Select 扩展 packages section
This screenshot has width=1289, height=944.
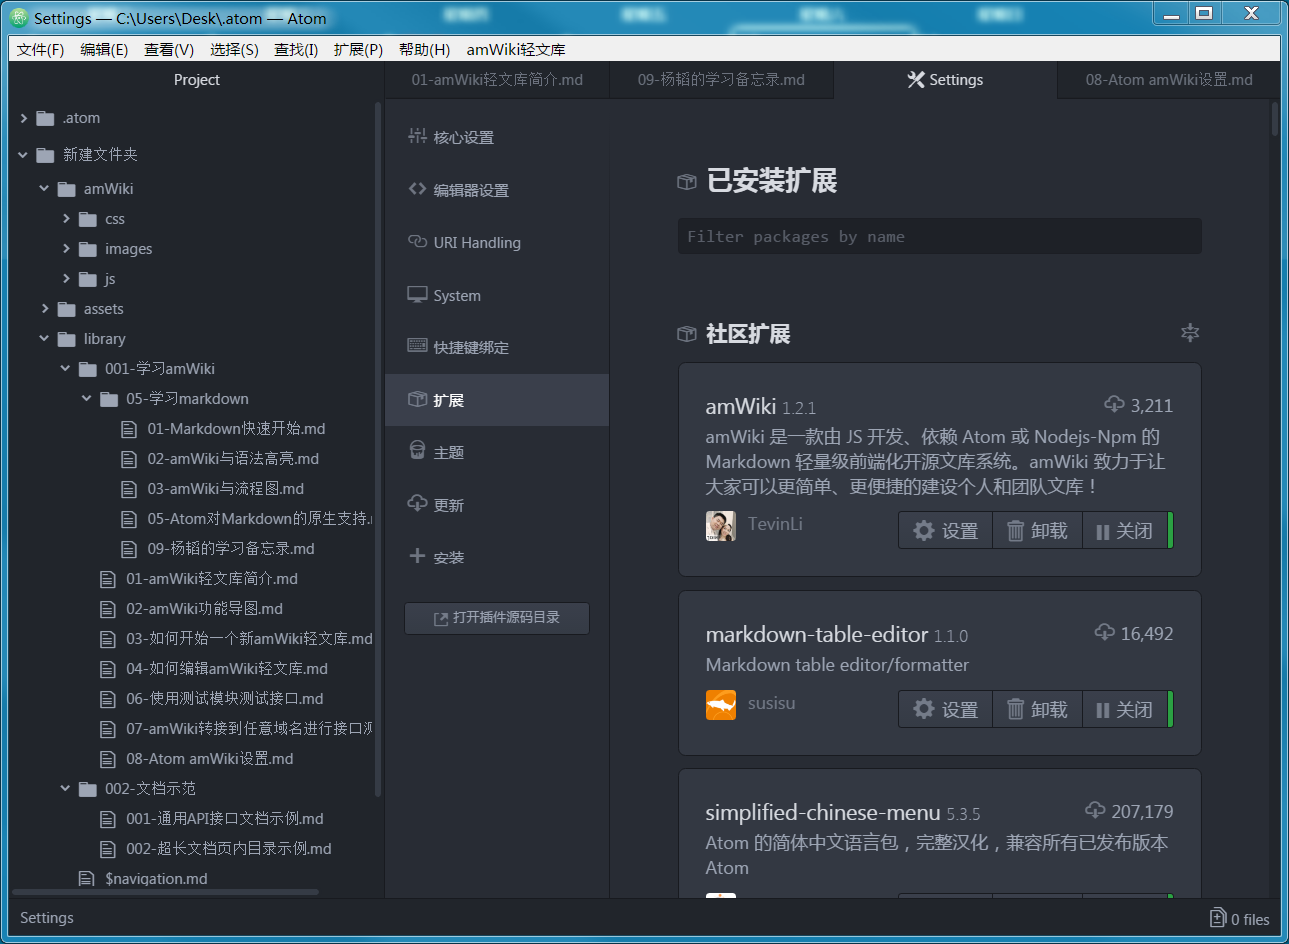[497, 400]
